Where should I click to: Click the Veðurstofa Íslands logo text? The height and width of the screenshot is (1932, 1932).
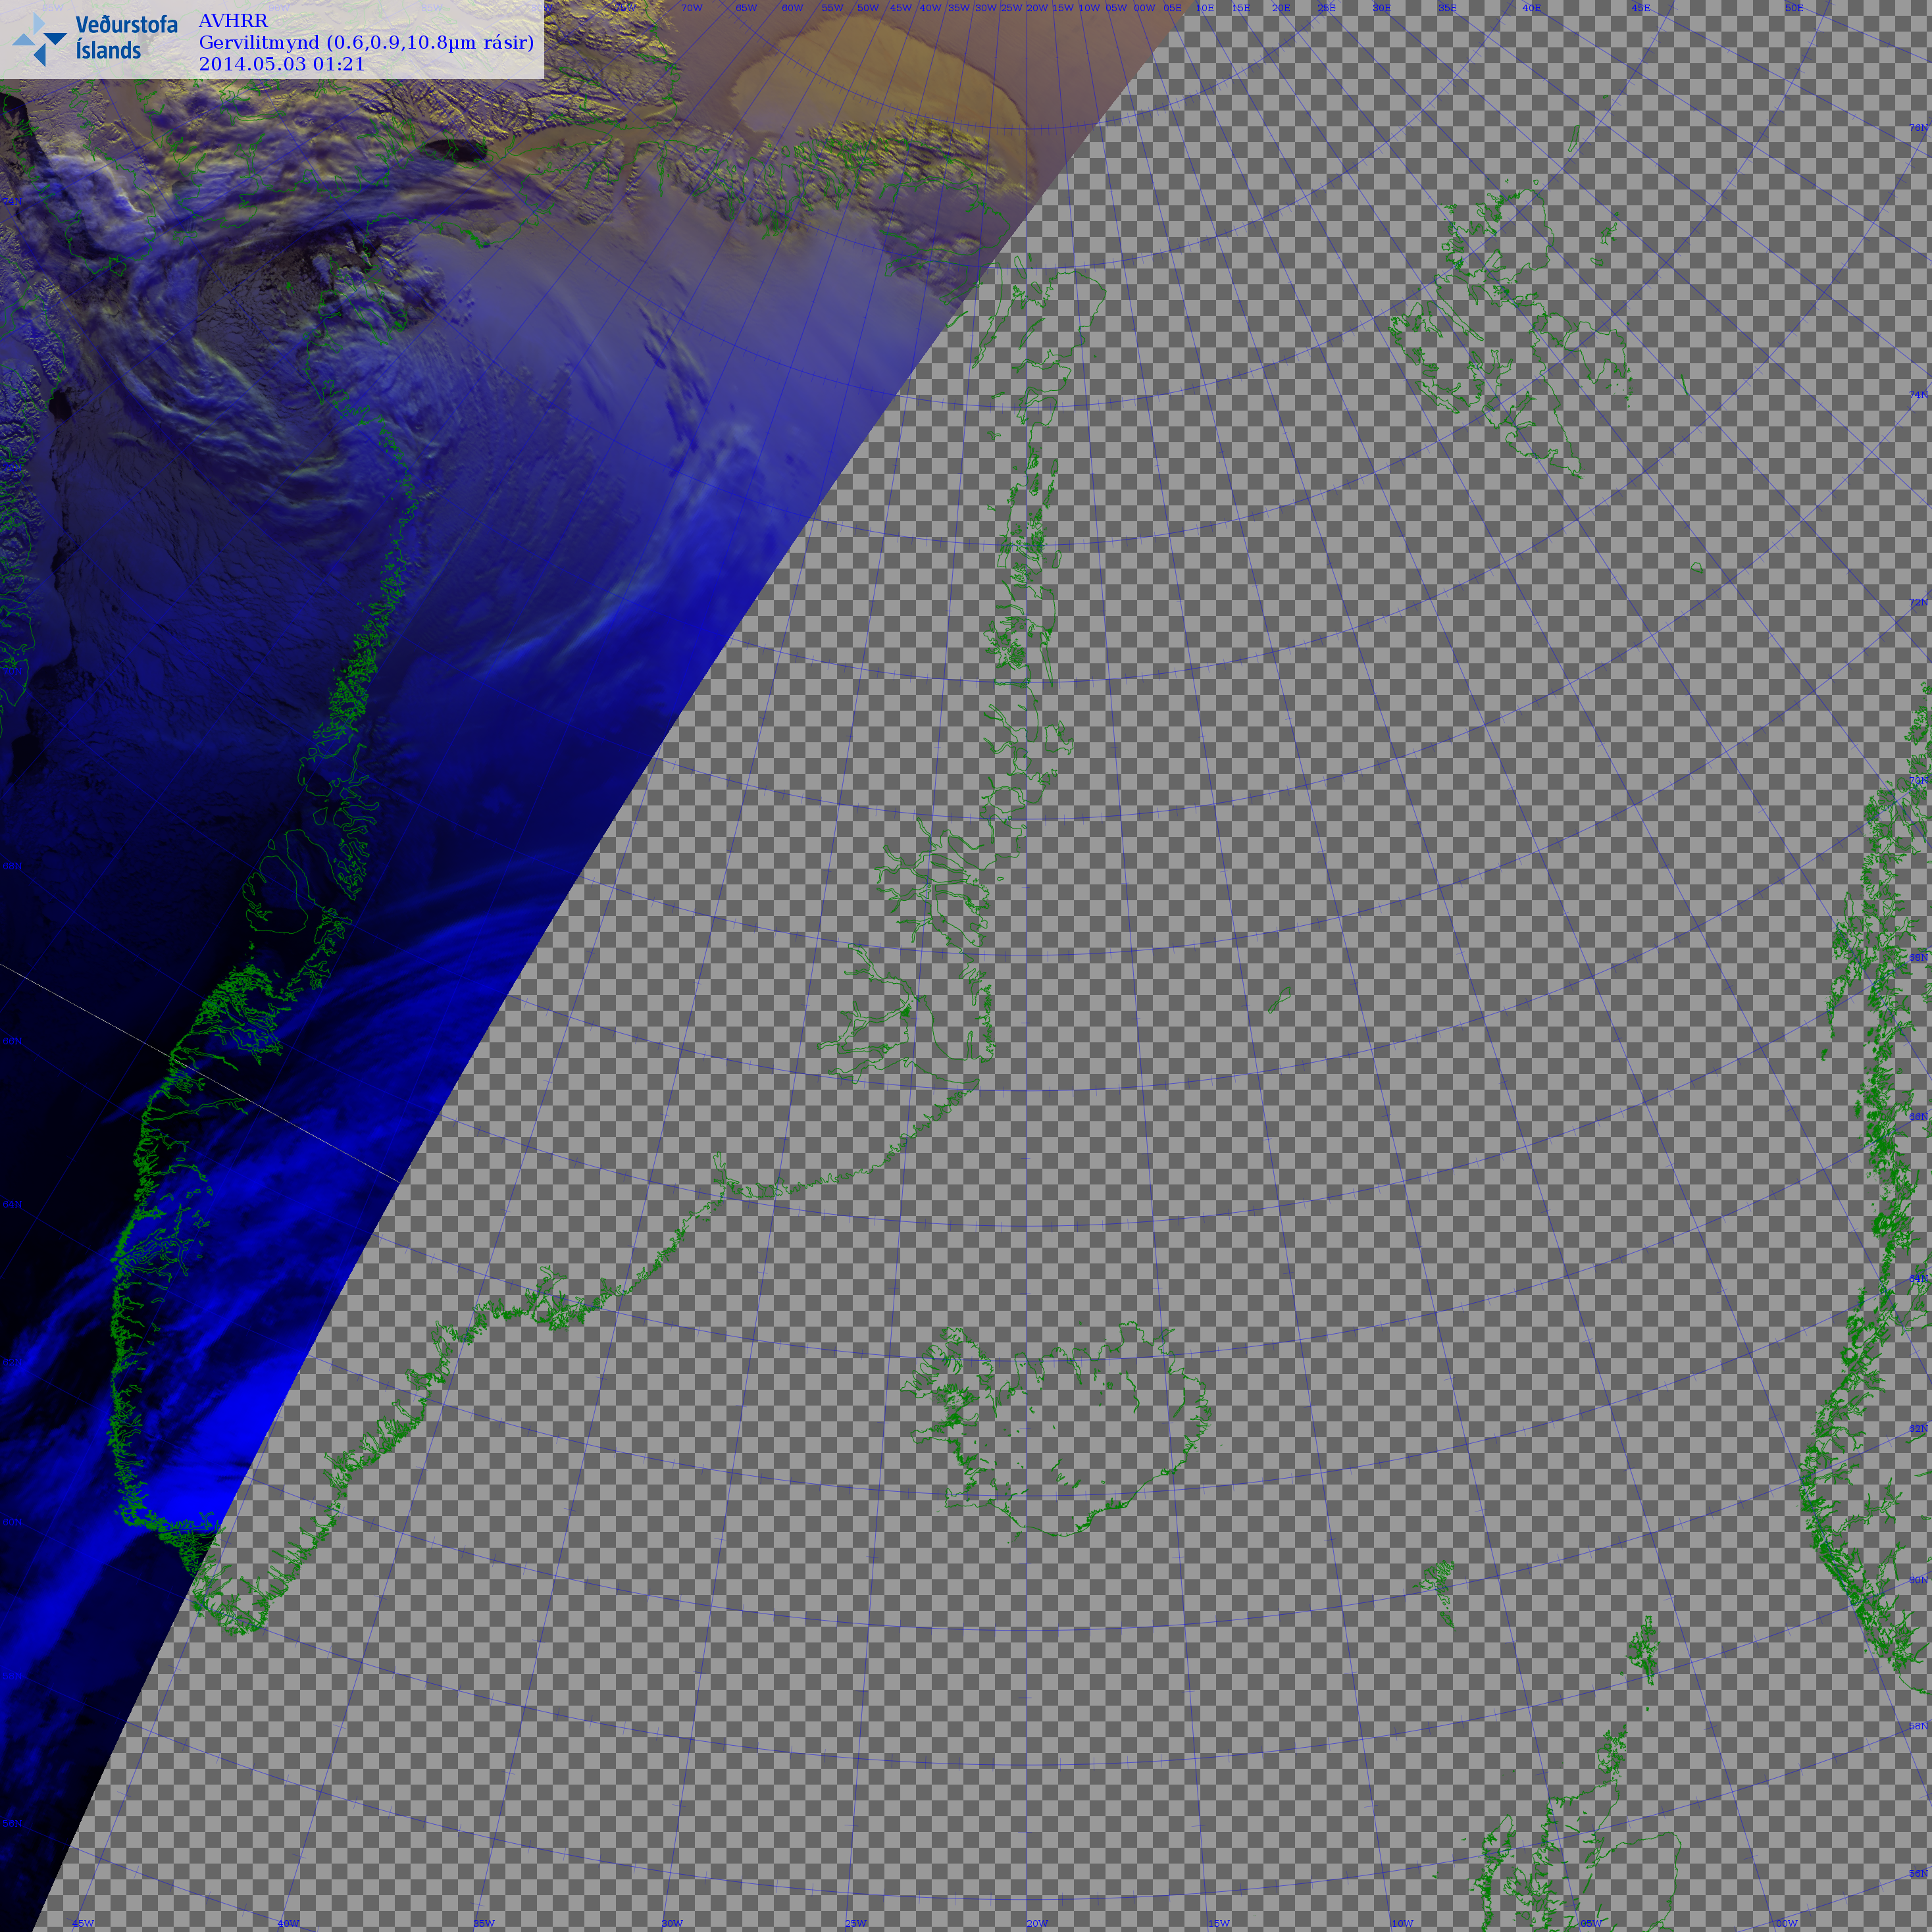click(x=126, y=38)
